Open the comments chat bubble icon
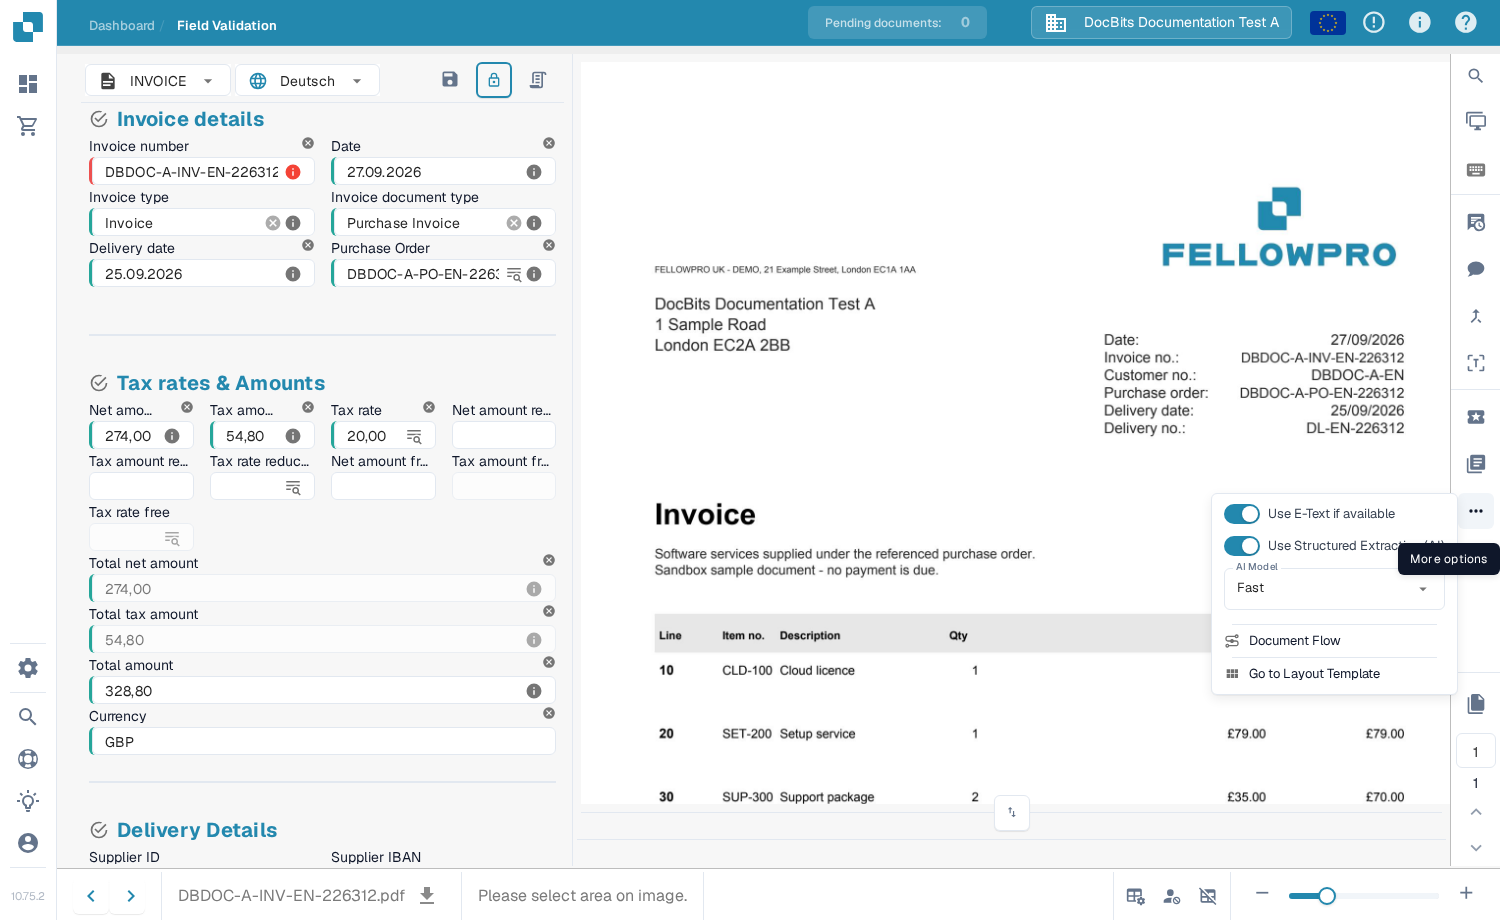1500x920 pixels. pos(1476,269)
